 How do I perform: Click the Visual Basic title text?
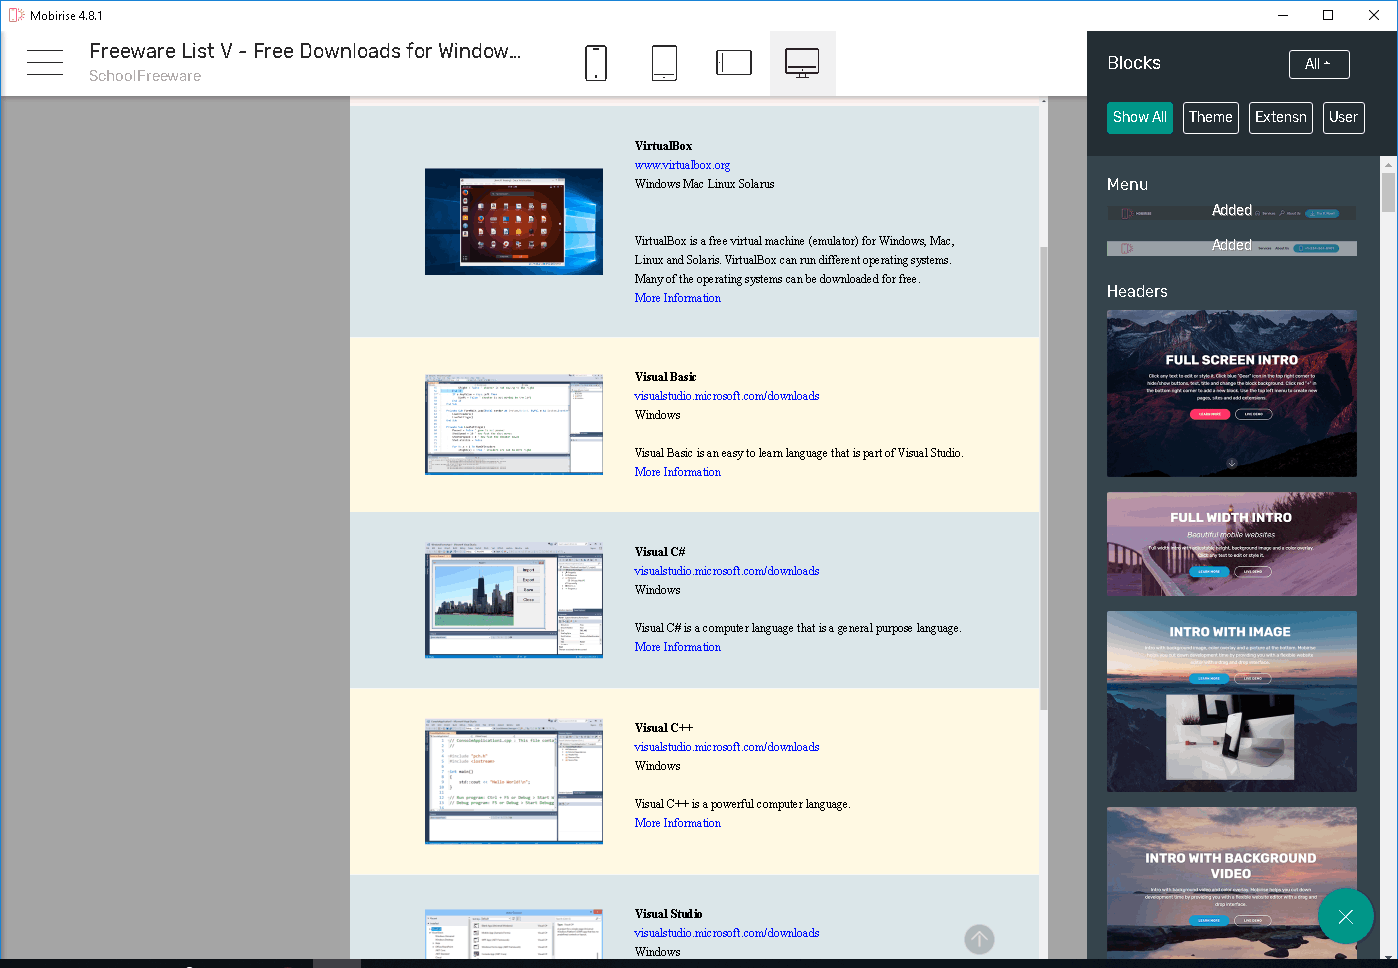(665, 377)
